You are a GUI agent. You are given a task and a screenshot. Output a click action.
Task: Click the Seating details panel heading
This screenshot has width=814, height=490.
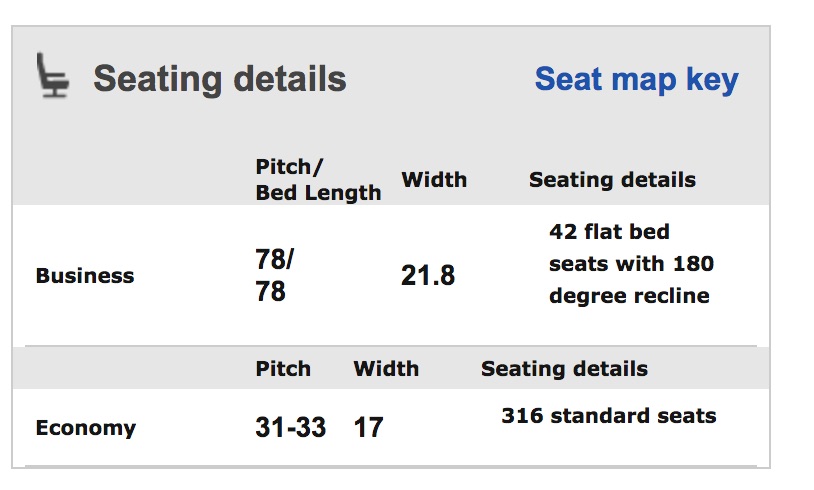pos(220,79)
